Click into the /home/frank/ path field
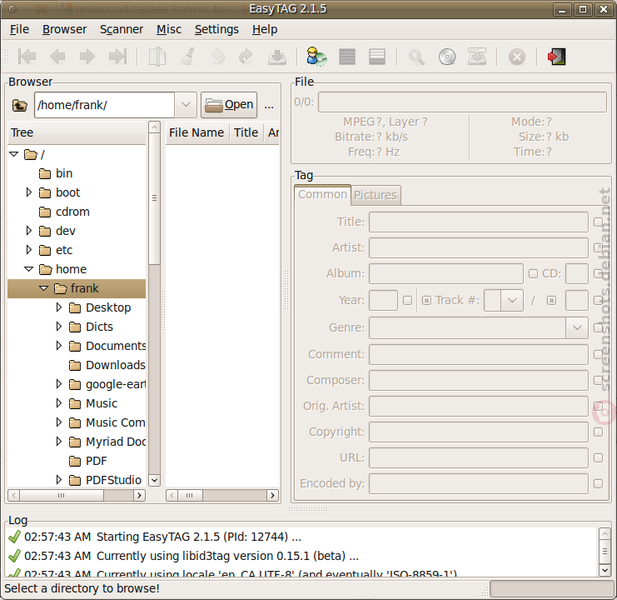Image resolution: width=617 pixels, height=600 pixels. point(104,105)
